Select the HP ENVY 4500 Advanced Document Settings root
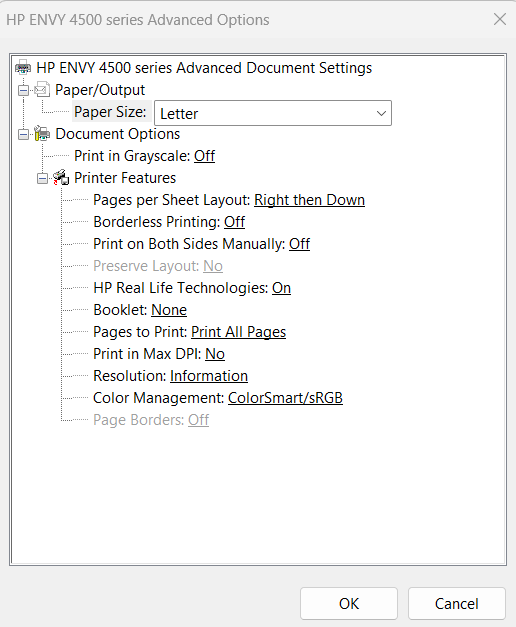The image size is (516, 627). pyautogui.click(x=204, y=68)
